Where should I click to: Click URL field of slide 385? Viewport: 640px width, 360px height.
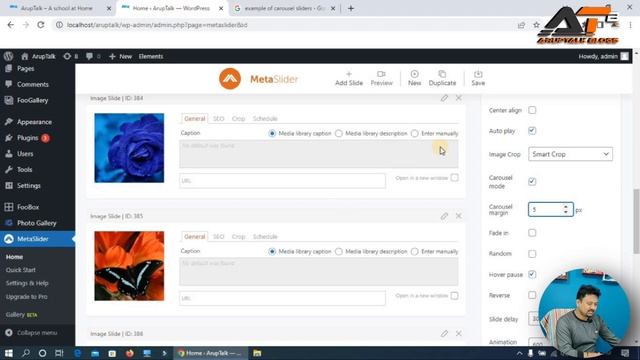(282, 298)
